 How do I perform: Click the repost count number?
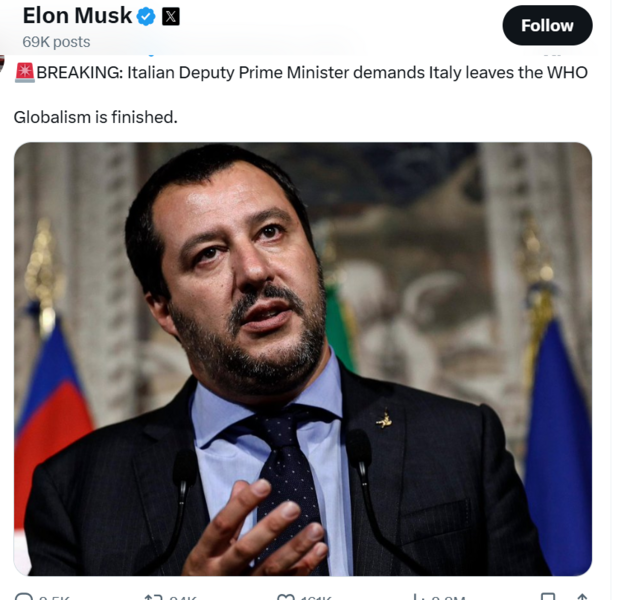click(x=183, y=597)
